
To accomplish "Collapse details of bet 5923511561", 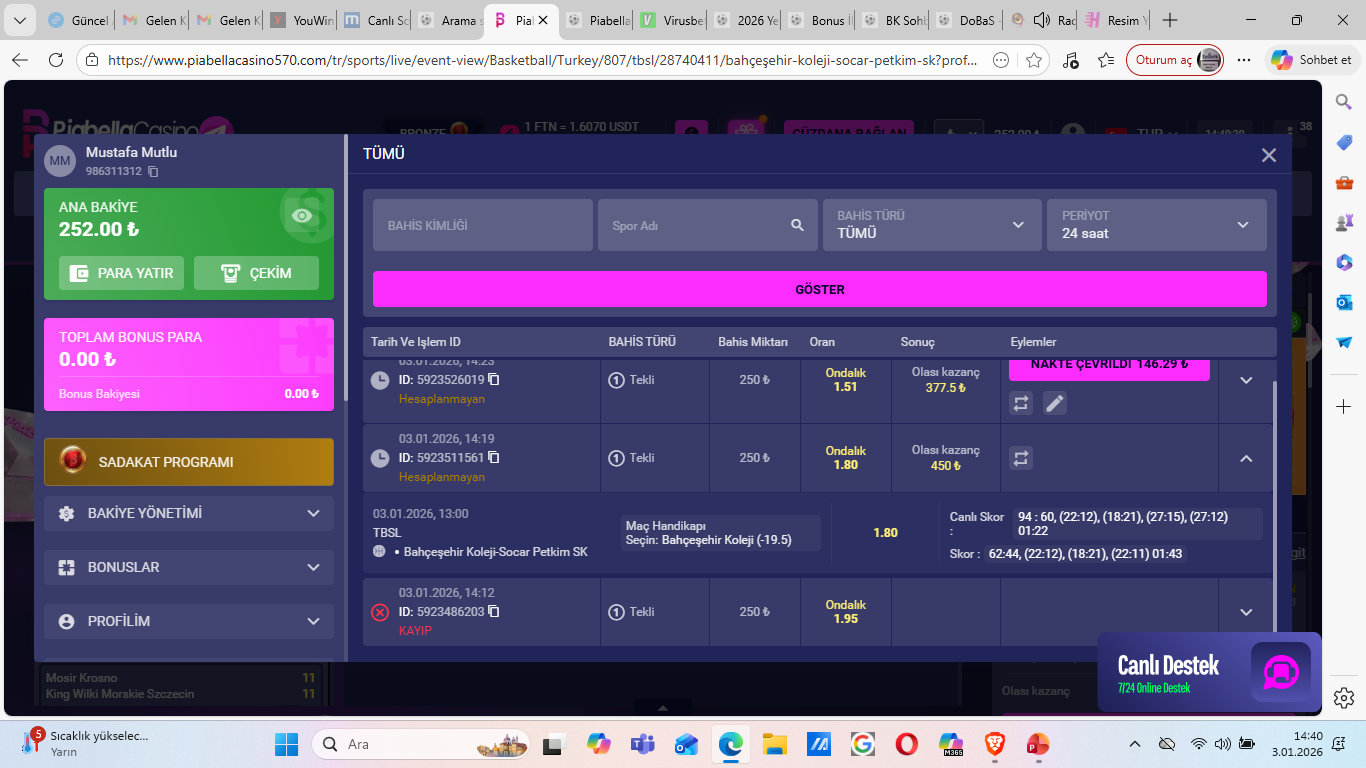I will coord(1246,458).
